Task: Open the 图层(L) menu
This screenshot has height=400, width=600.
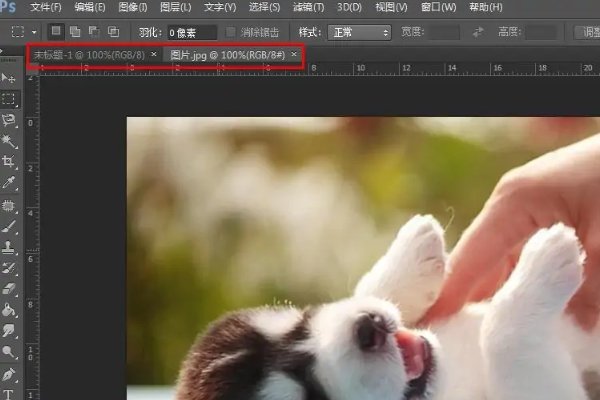Action: (176, 7)
